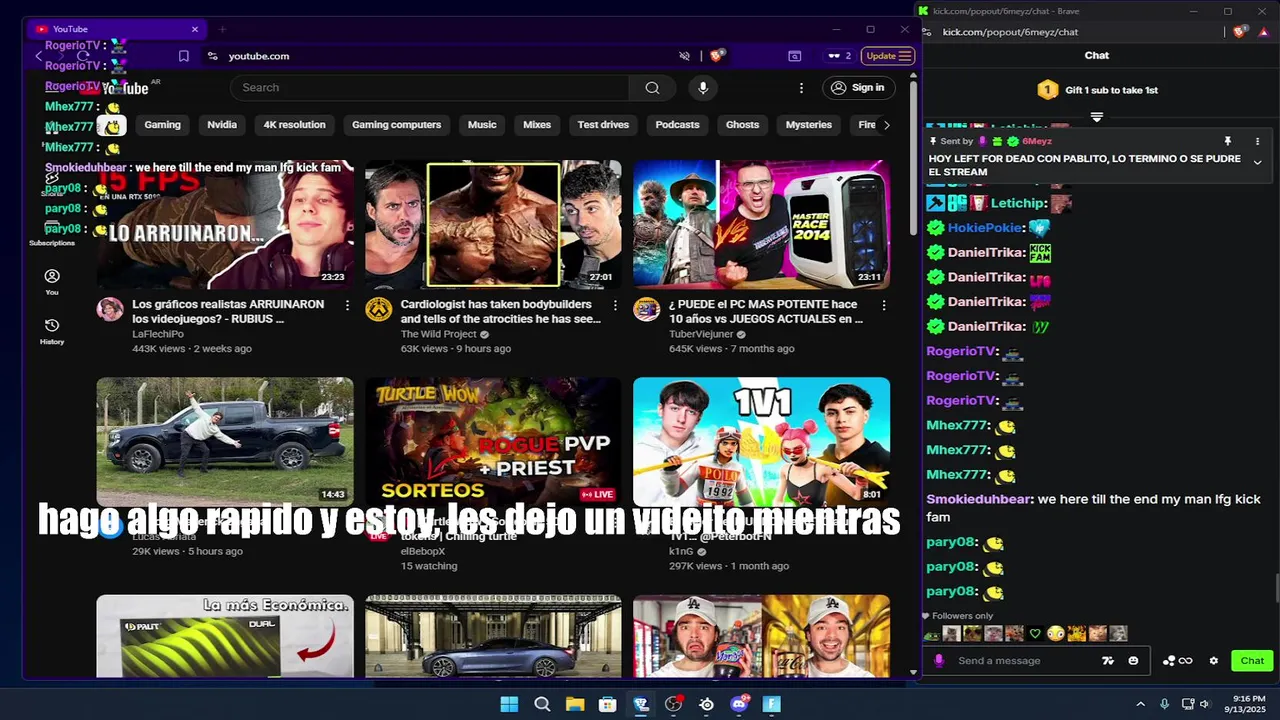Open the 1V1 Fortnite video thumbnail

pos(761,441)
